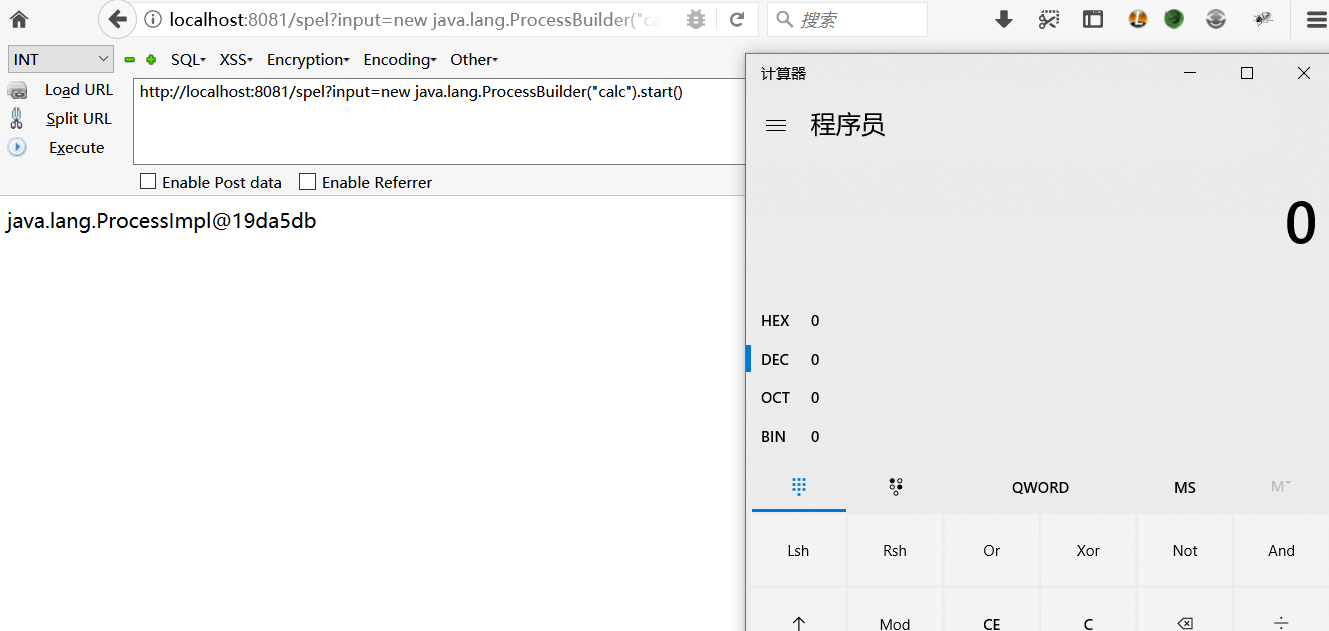Select BIN number base
Image resolution: width=1329 pixels, height=631 pixels.
tap(790, 437)
